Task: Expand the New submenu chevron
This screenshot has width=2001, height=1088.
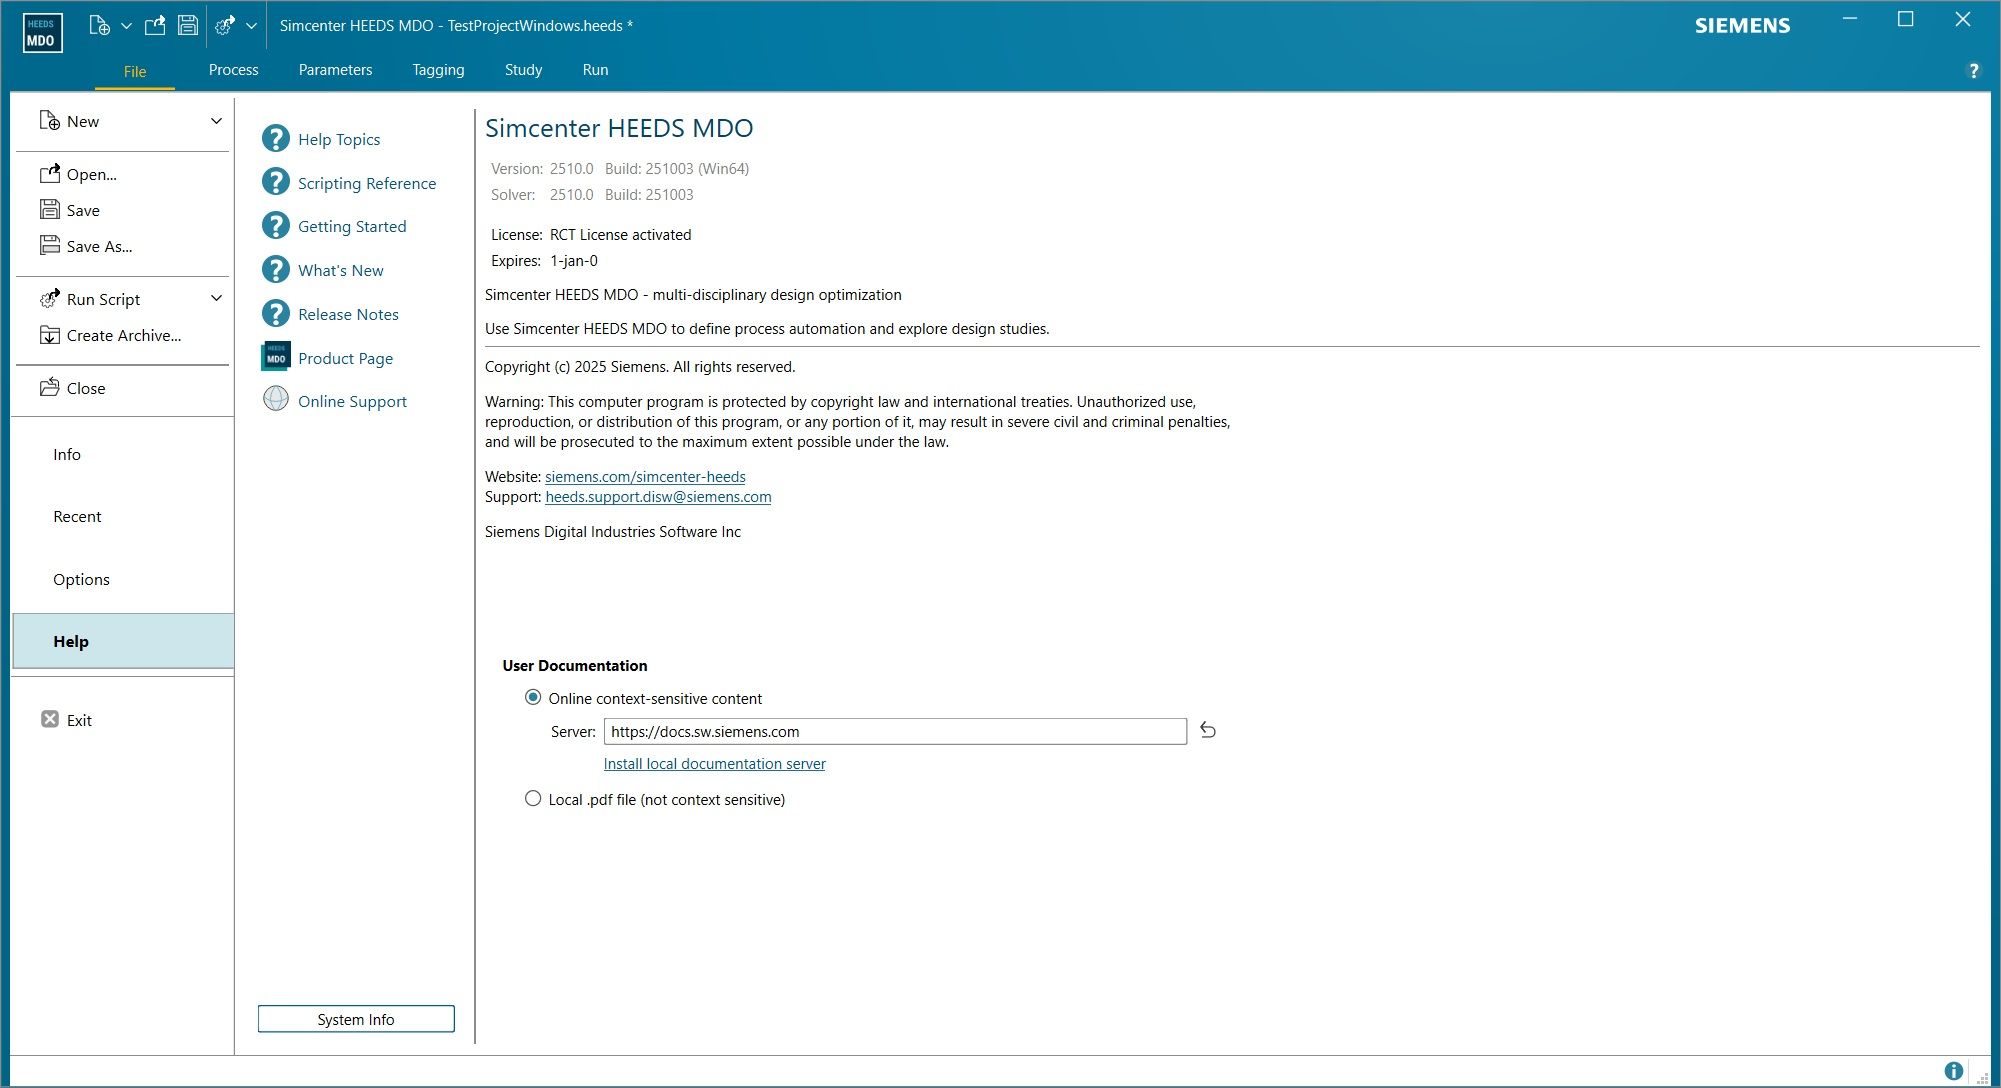Action: 216,121
